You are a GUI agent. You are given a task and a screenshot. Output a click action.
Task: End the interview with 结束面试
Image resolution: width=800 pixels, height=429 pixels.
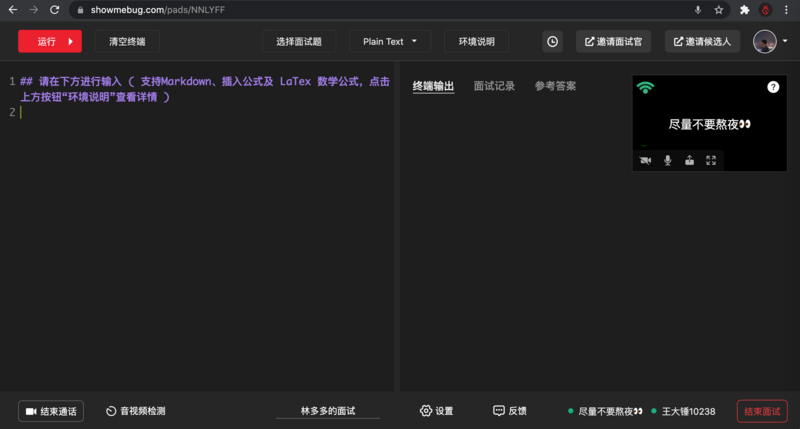click(x=762, y=411)
